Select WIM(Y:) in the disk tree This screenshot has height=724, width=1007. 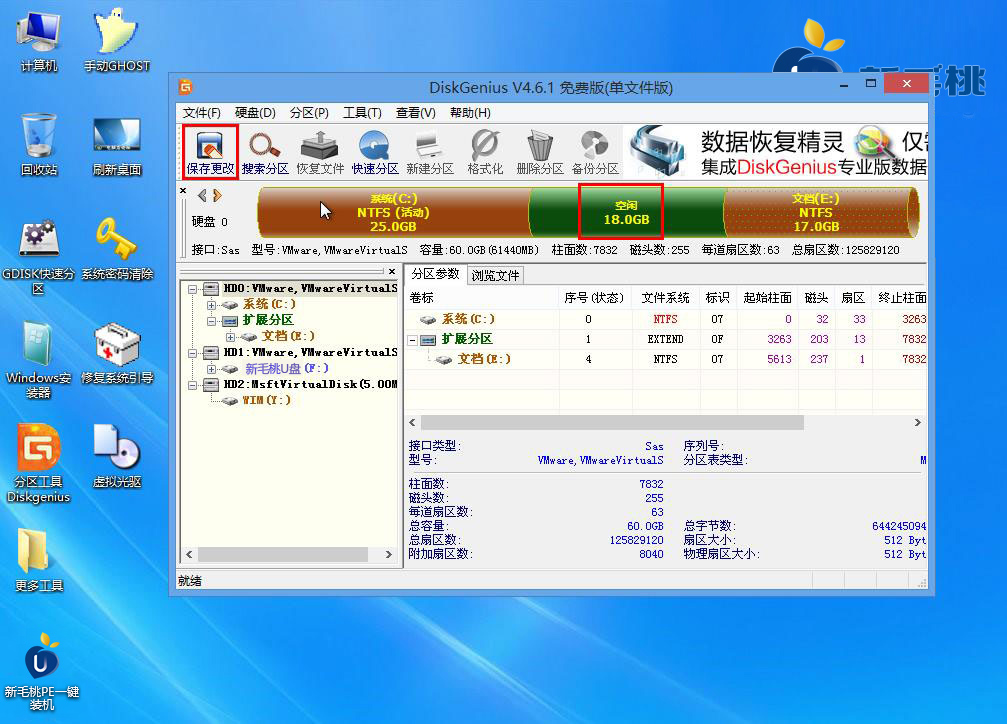pyautogui.click(x=266, y=400)
